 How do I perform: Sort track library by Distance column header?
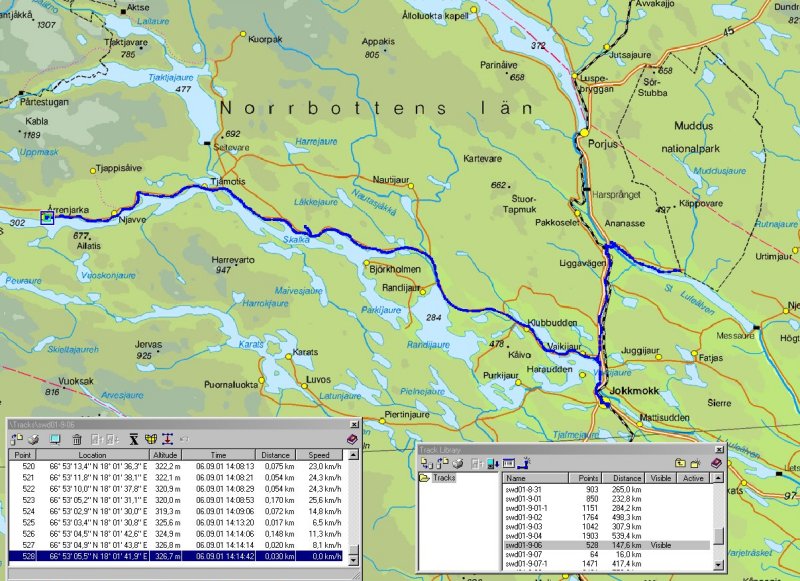(x=625, y=479)
